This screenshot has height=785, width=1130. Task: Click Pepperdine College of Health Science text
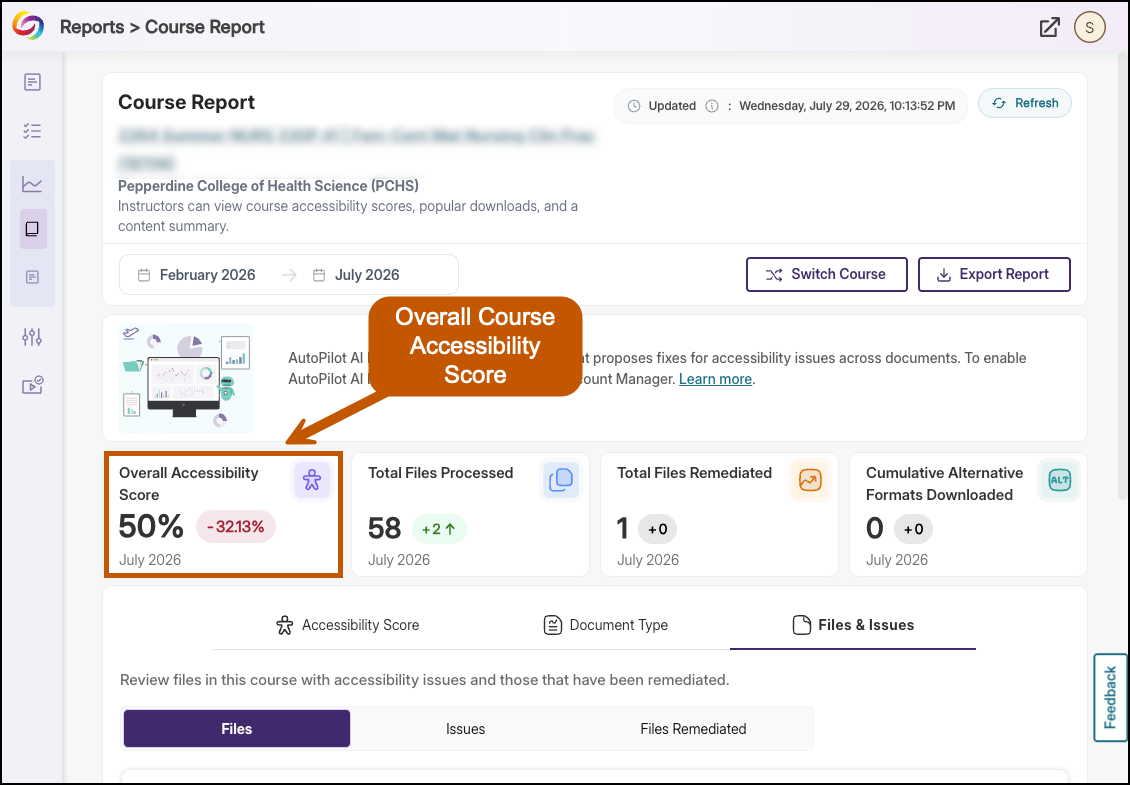[x=268, y=186]
